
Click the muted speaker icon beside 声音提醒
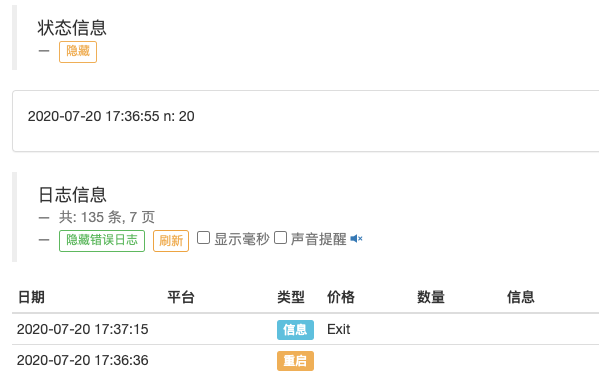click(356, 239)
